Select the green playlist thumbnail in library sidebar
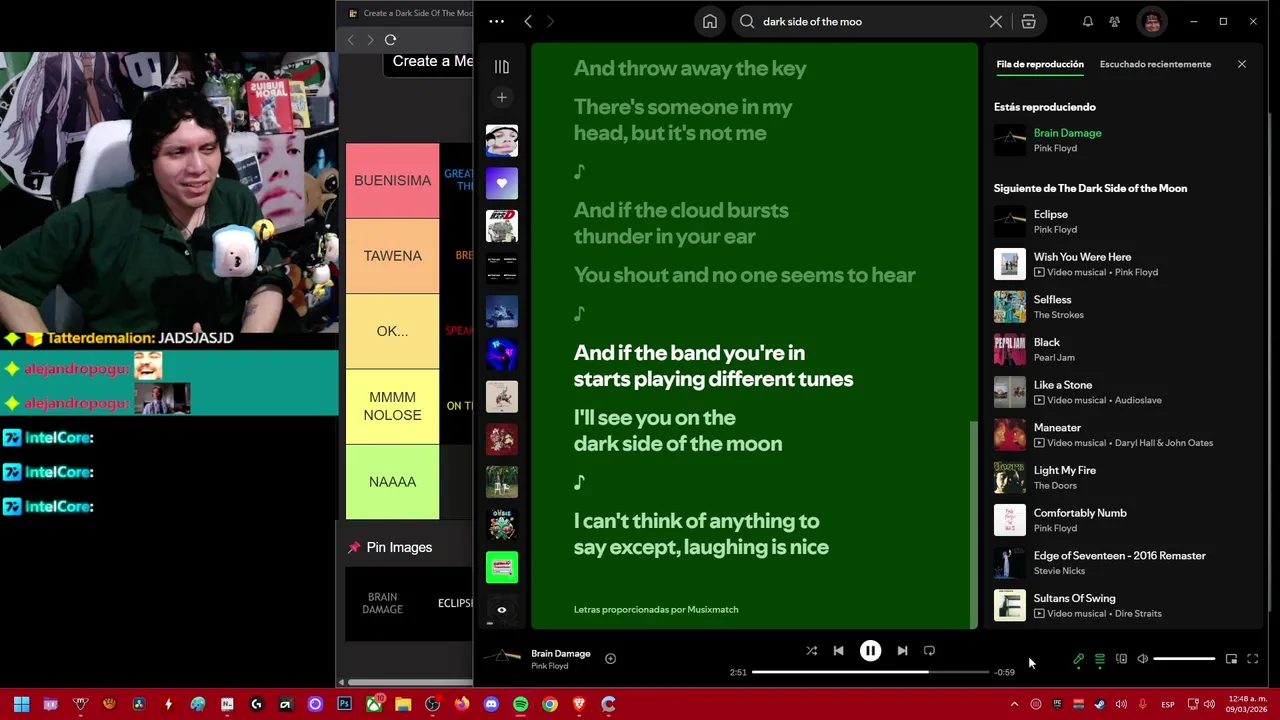 click(502, 567)
